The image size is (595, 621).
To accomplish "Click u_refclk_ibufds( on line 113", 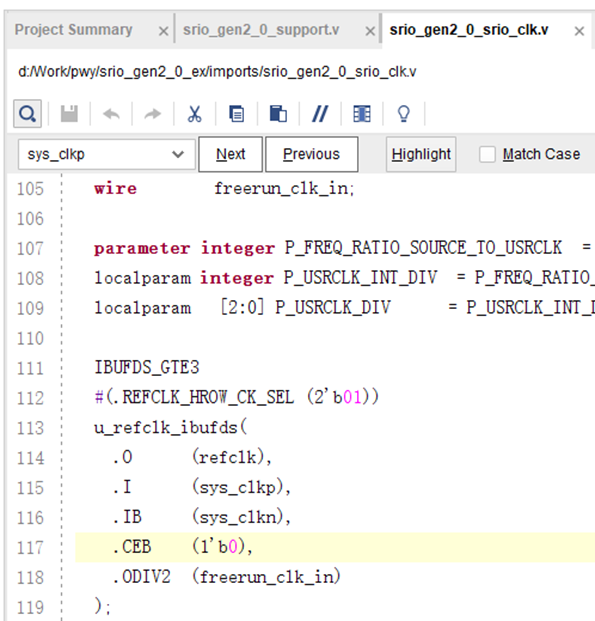I will pyautogui.click(x=170, y=428).
